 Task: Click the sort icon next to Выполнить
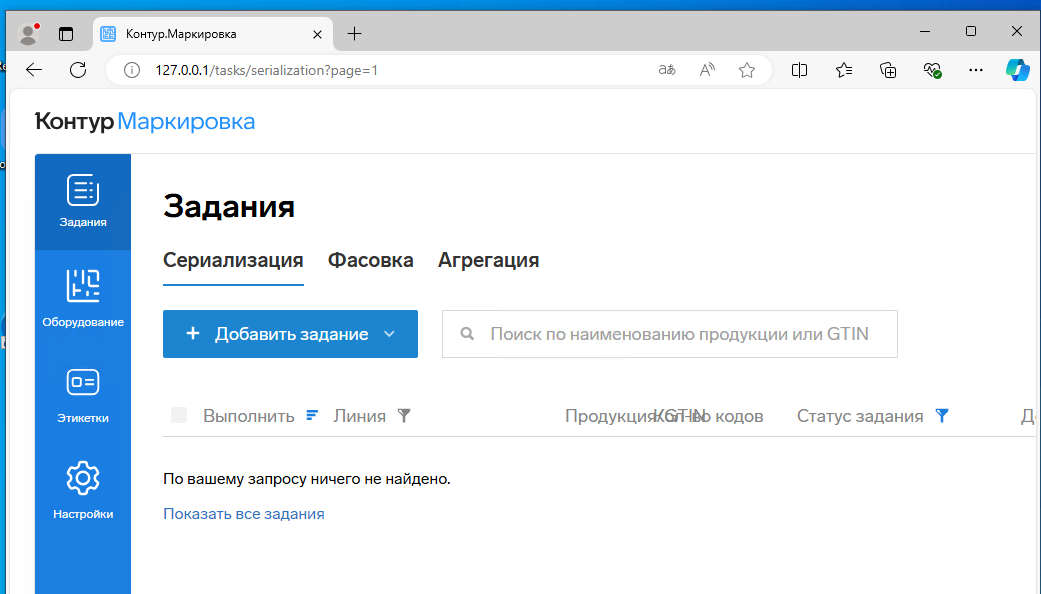[x=312, y=416]
